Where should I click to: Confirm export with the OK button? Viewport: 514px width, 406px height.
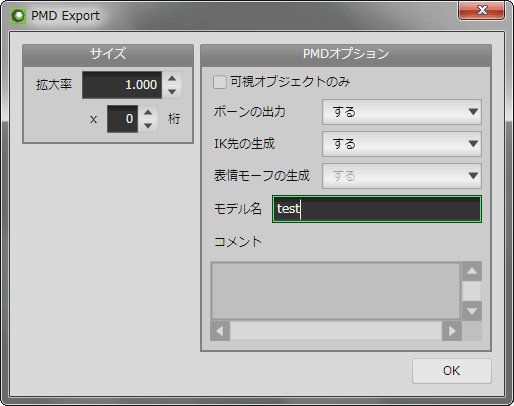452,371
